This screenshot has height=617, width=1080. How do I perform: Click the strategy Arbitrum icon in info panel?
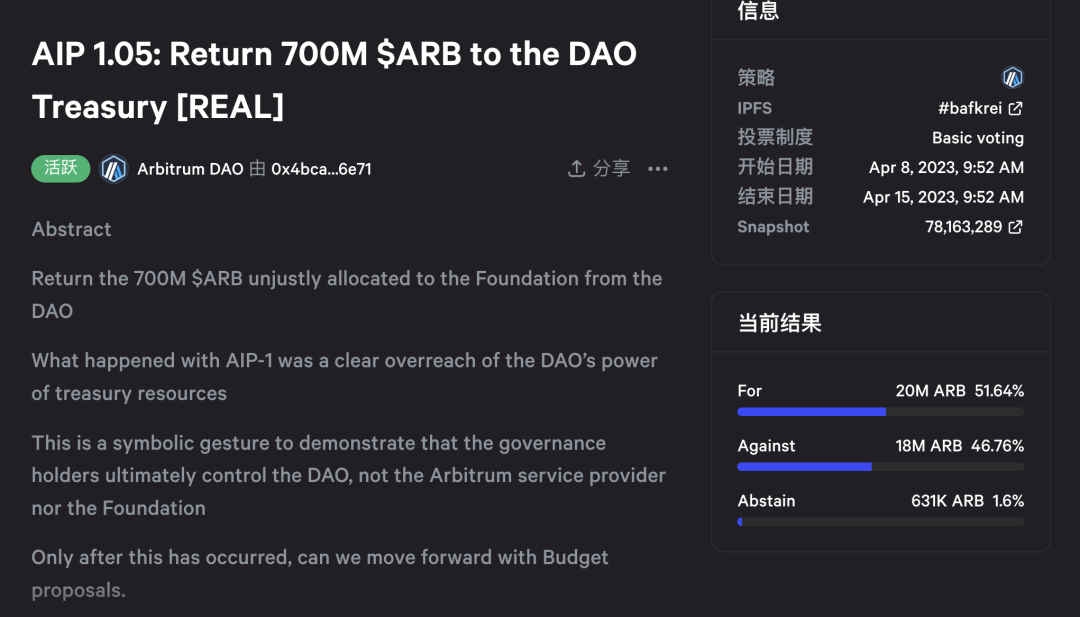point(1012,77)
